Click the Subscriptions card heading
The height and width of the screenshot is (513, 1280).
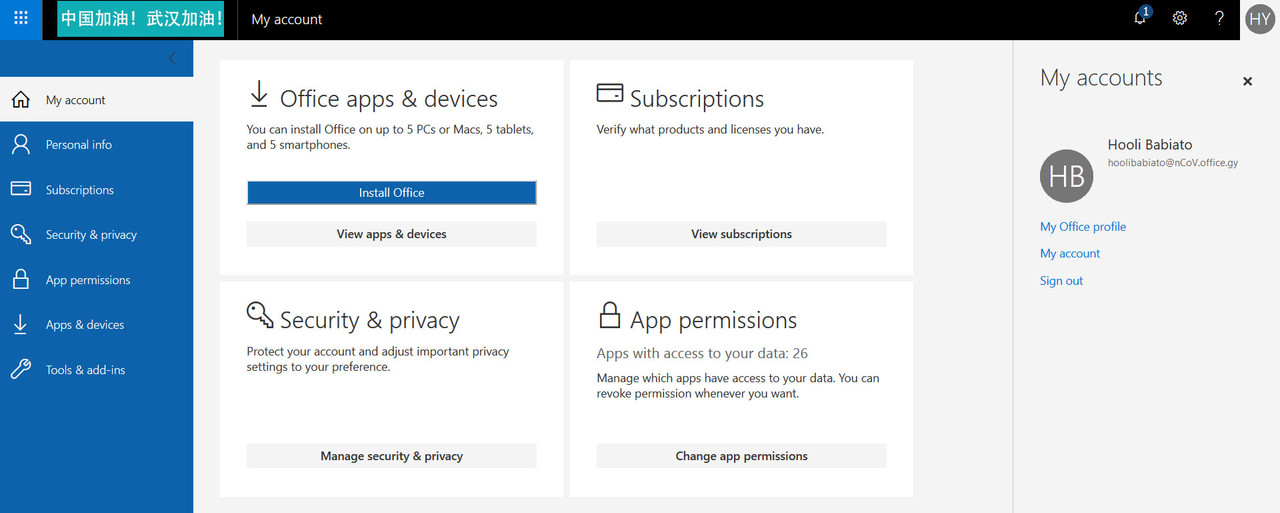click(x=697, y=99)
